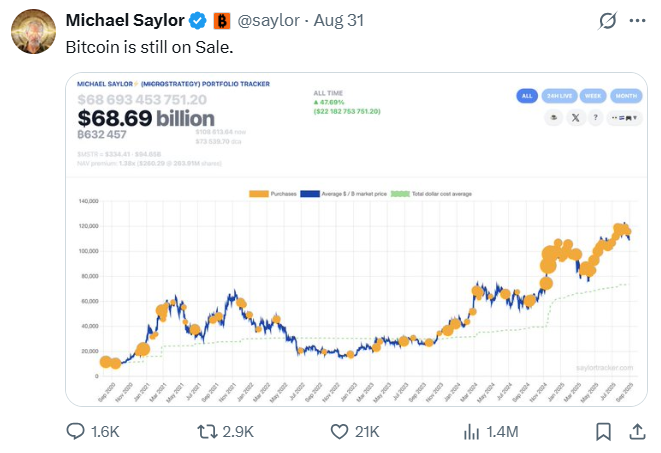
Task: Select the ALL time range tab
Action: click(527, 96)
